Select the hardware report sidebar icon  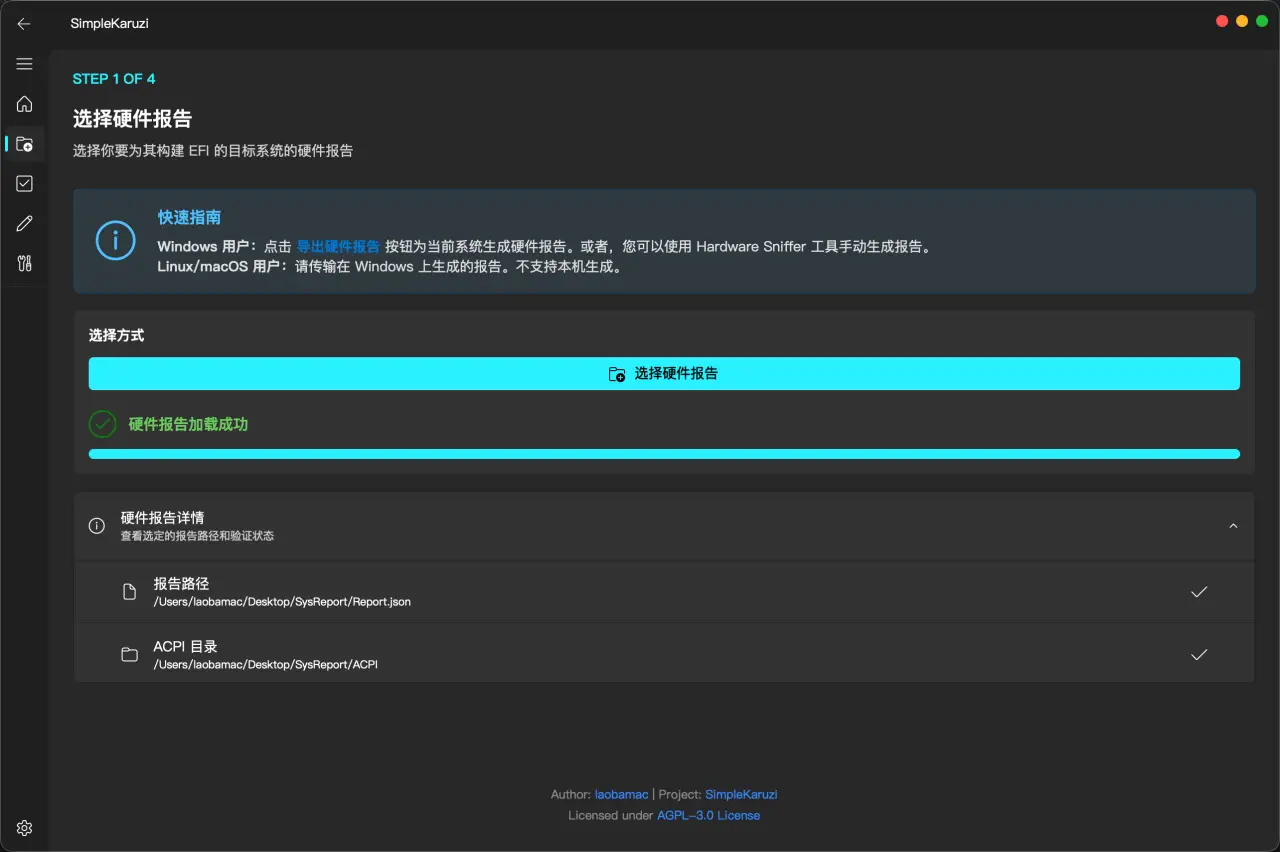point(24,144)
